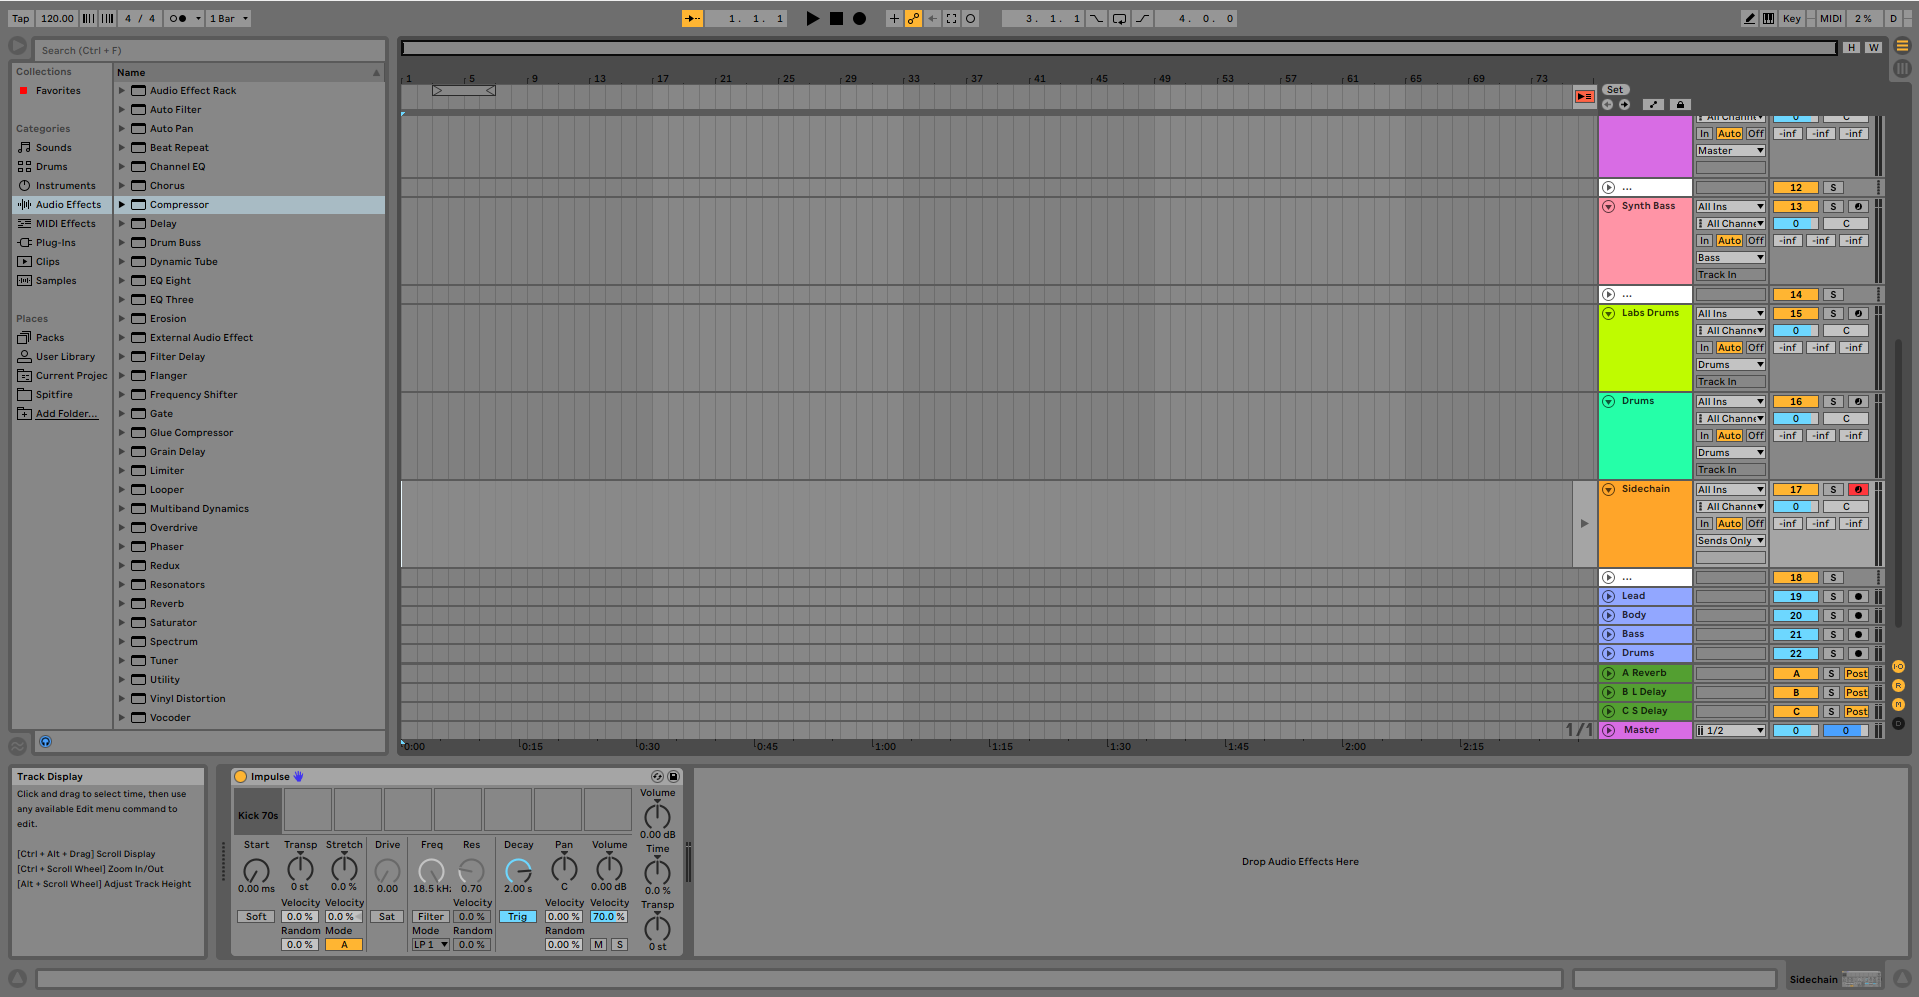Expand the Compressor folder

pos(122,204)
